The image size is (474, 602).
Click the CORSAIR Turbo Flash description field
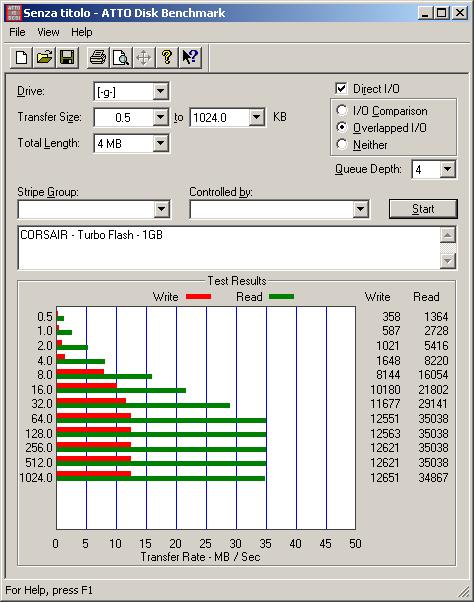click(229, 248)
